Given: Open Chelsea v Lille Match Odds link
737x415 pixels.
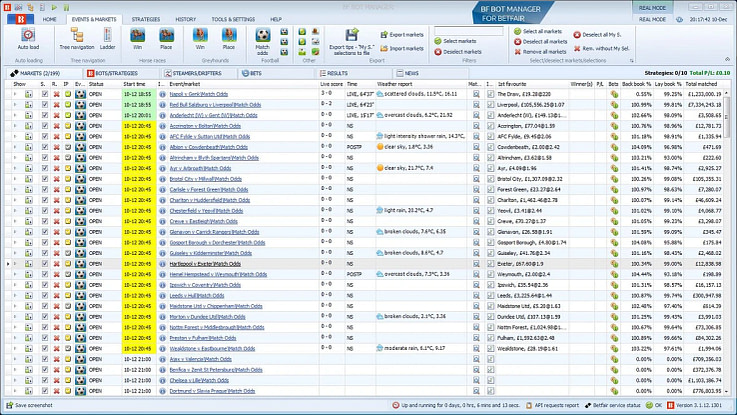Looking at the screenshot, I should pyautogui.click(x=199, y=380).
